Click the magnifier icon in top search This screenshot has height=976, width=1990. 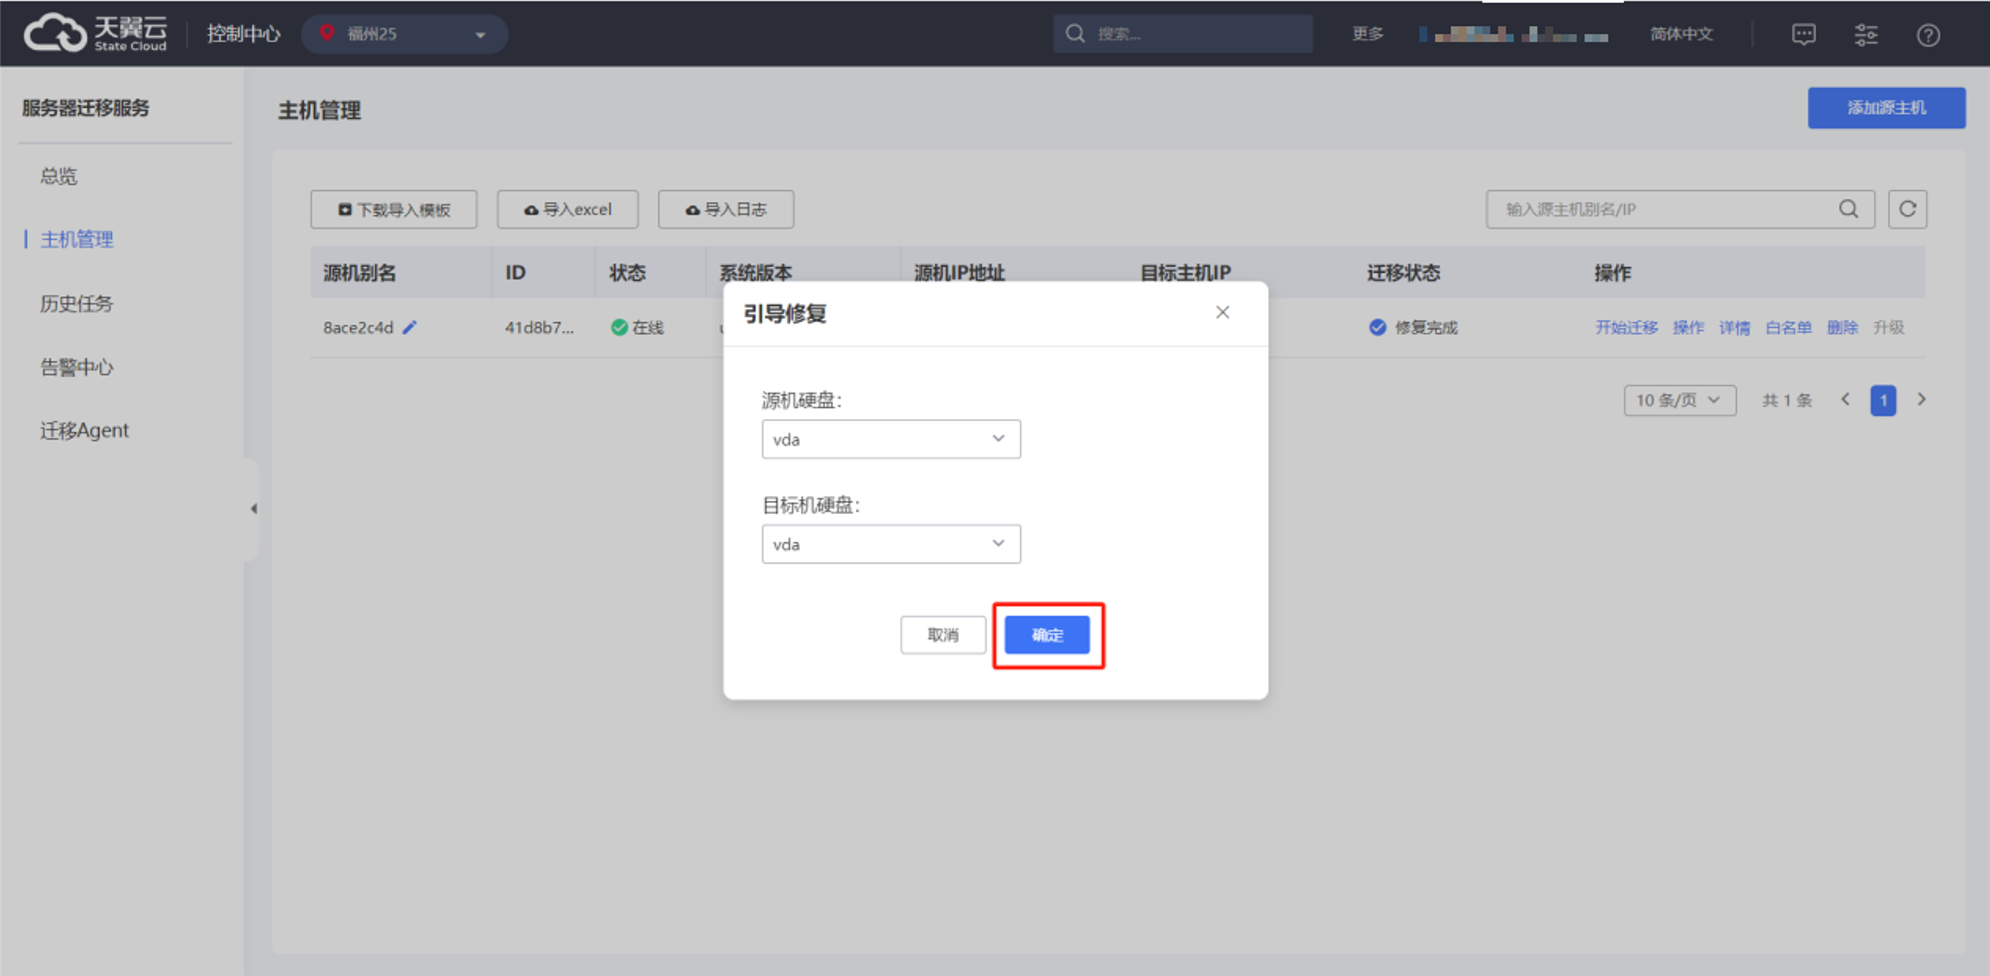click(x=1075, y=34)
